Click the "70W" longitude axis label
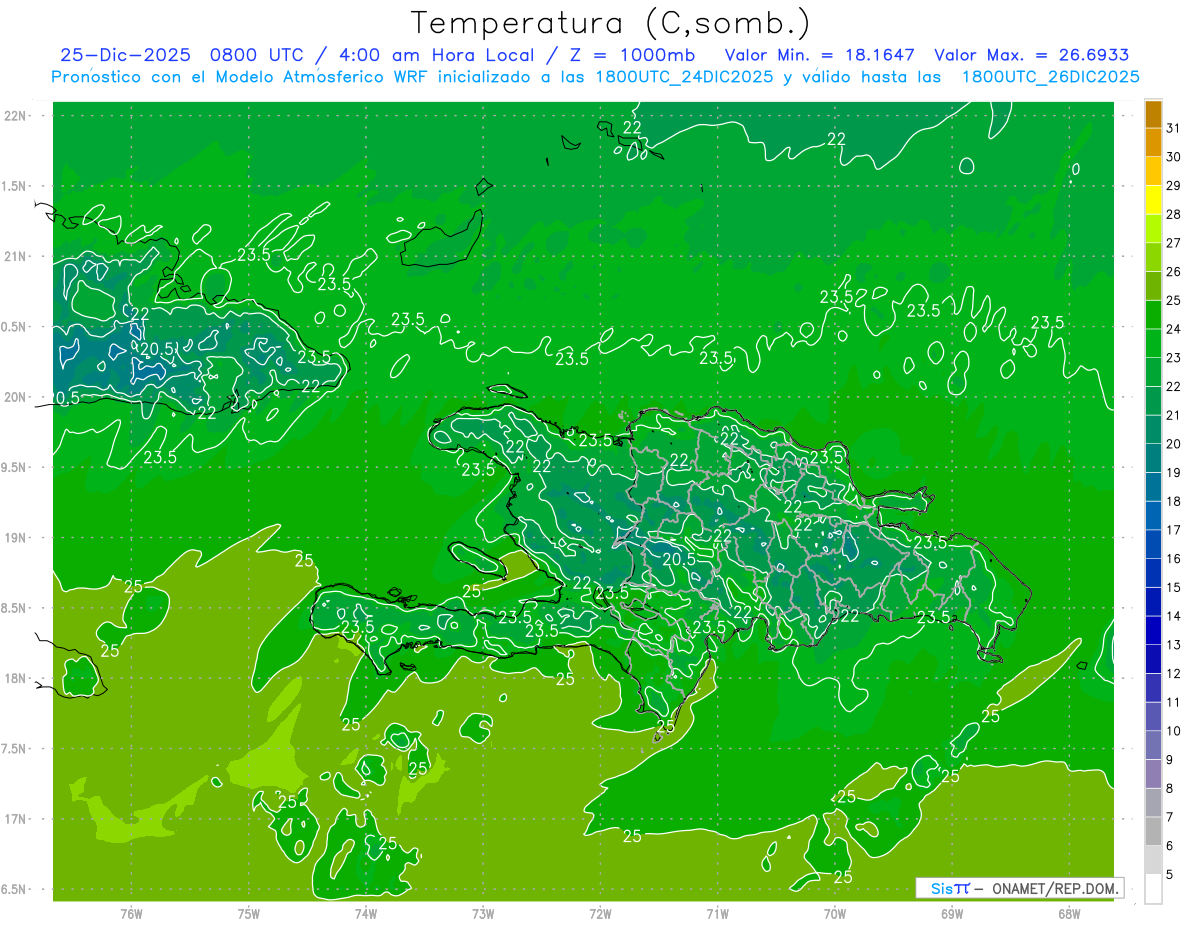Viewport: 1200px width, 927px height. [x=835, y=913]
